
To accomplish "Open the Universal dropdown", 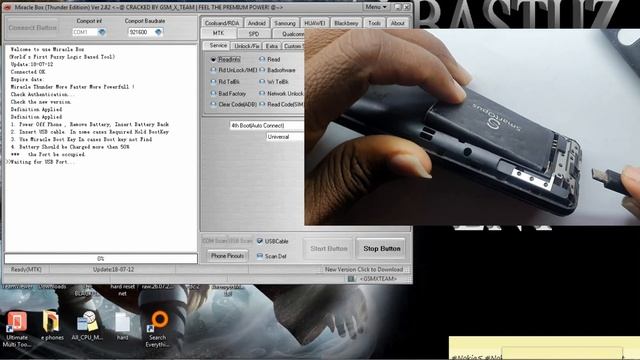I will point(285,137).
